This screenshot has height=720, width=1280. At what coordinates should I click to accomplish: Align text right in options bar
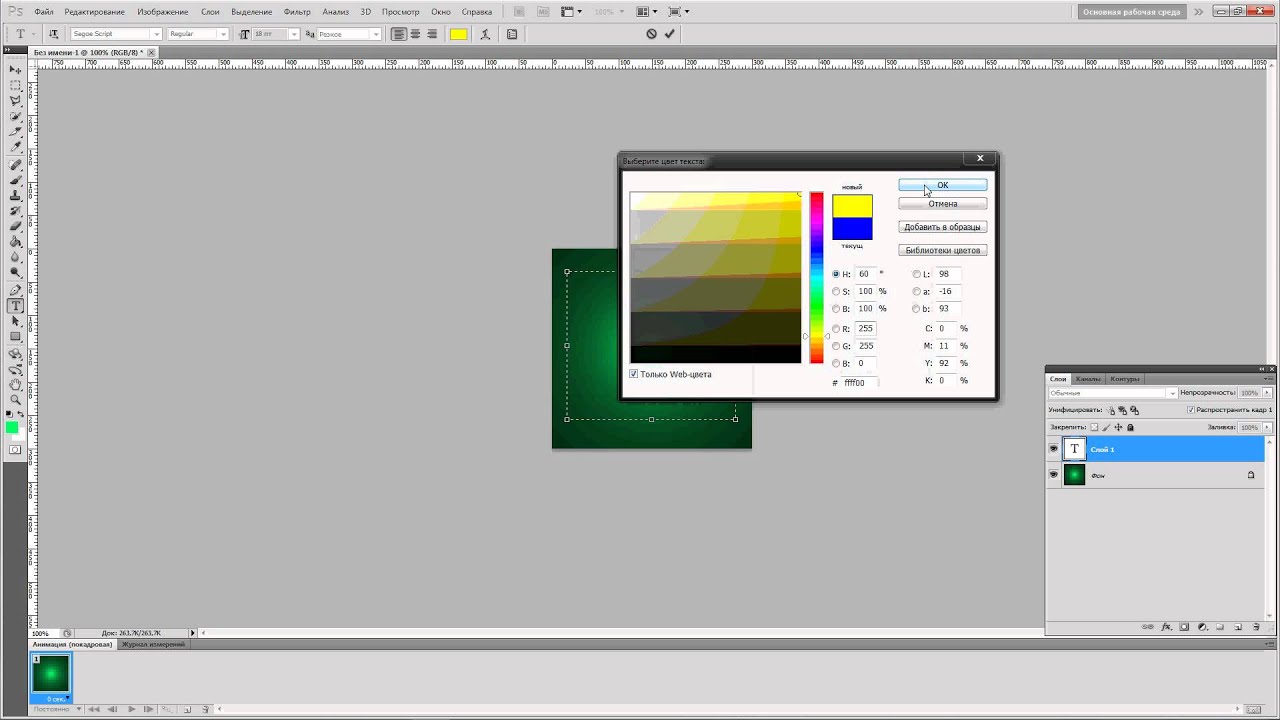click(431, 34)
